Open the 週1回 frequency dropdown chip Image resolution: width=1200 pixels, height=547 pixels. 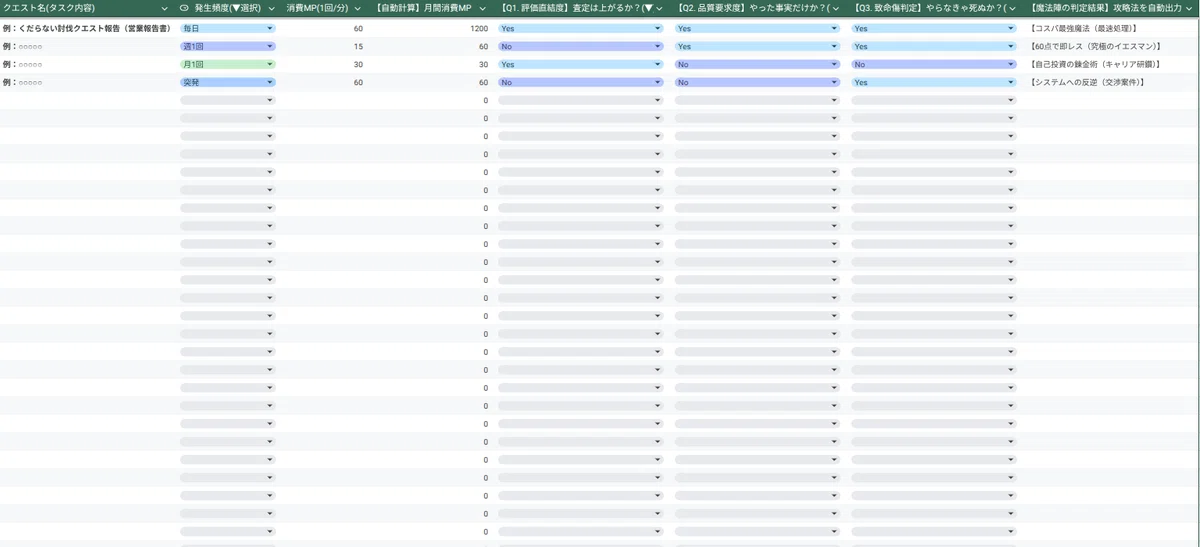pyautogui.click(x=228, y=46)
